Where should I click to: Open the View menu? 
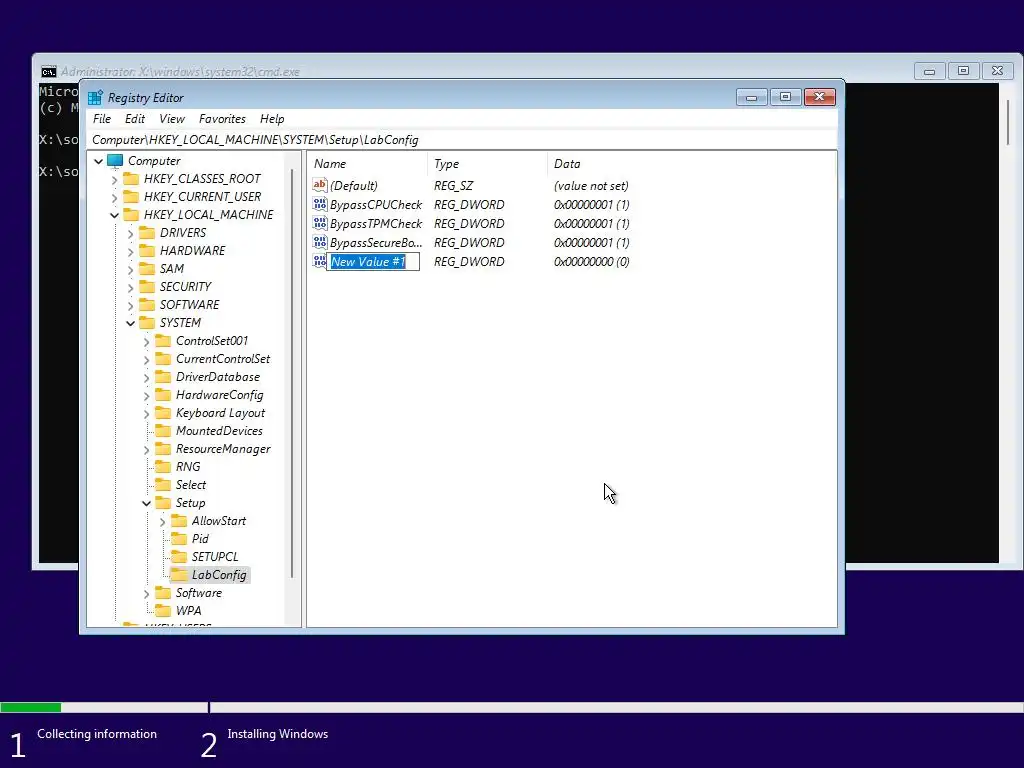click(172, 119)
